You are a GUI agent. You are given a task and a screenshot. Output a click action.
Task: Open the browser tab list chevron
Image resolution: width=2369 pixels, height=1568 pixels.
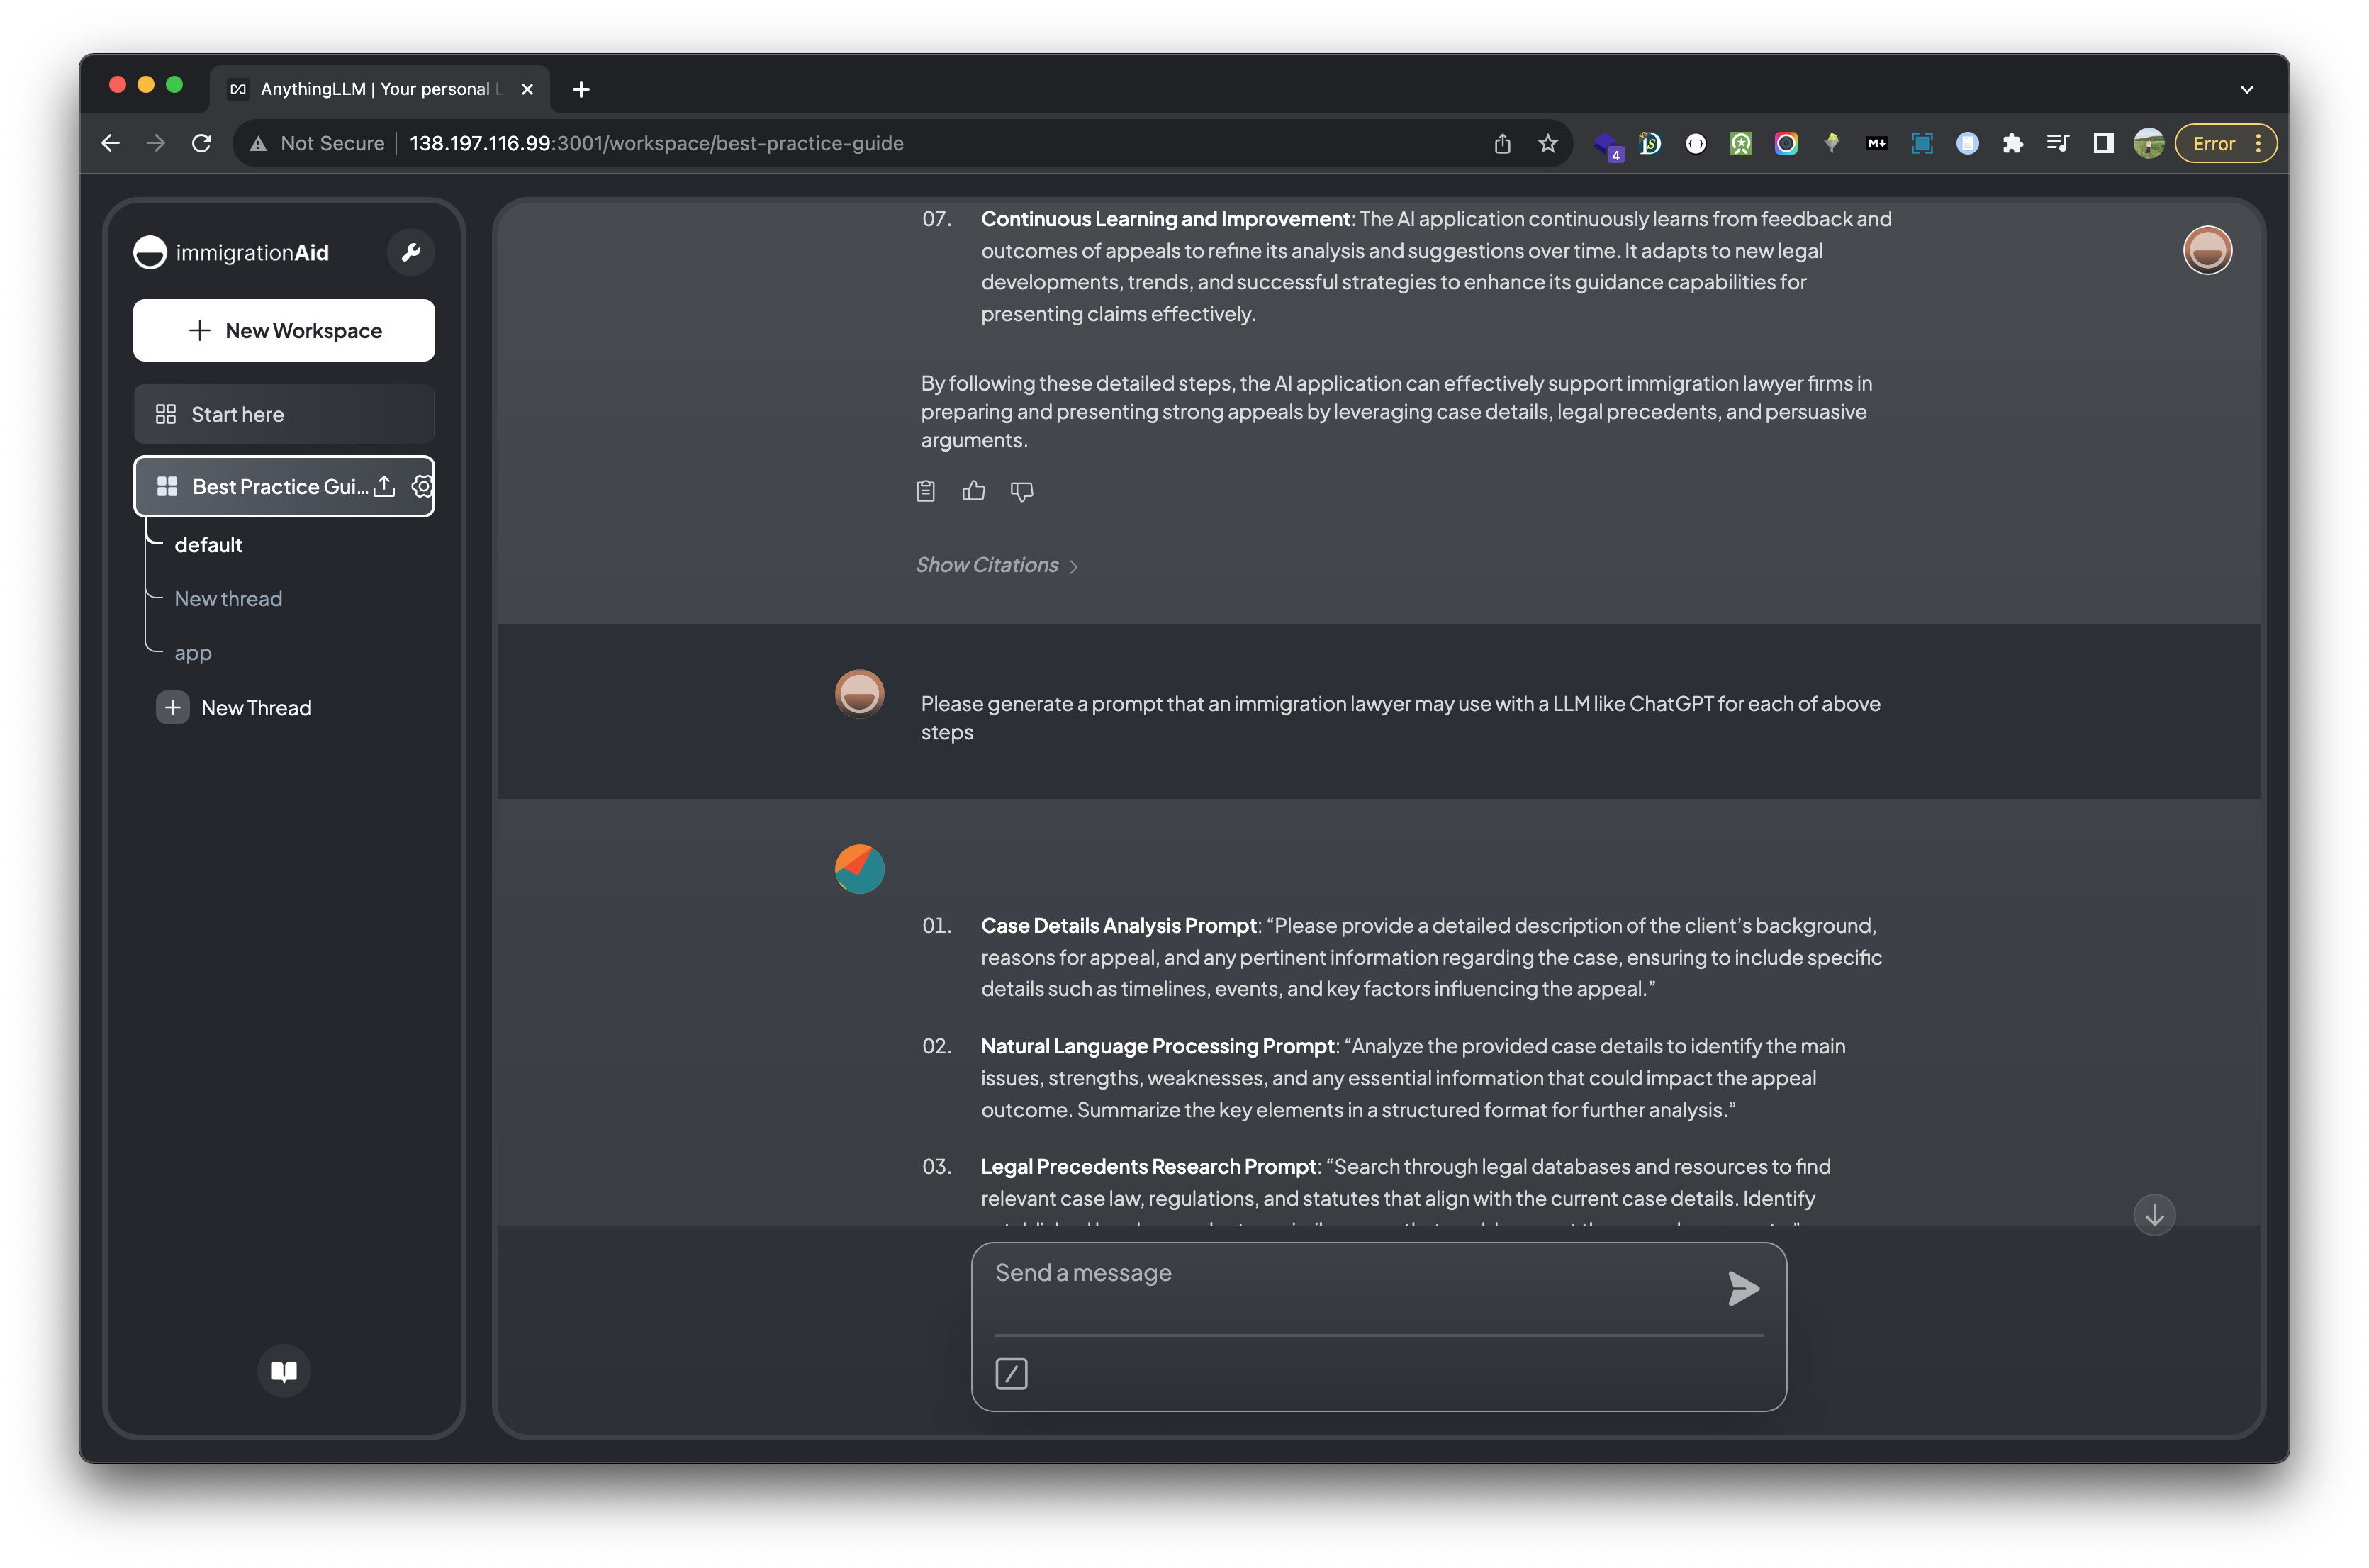coord(2246,89)
